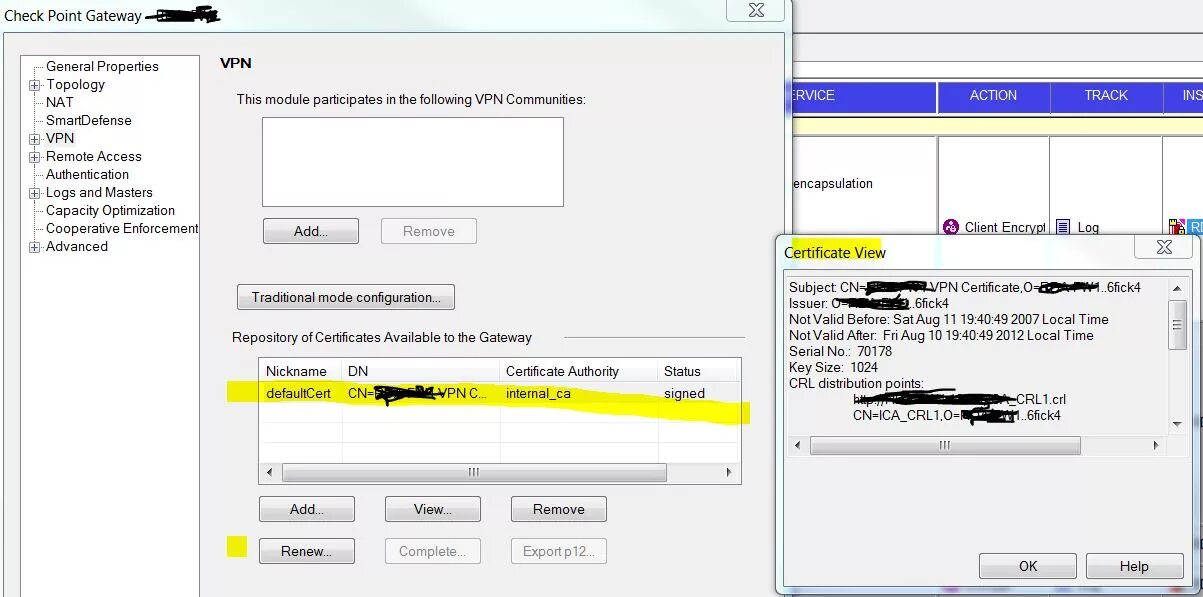Click the certificate table scroll-left arrow
The height and width of the screenshot is (597, 1203).
pyautogui.click(x=268, y=472)
